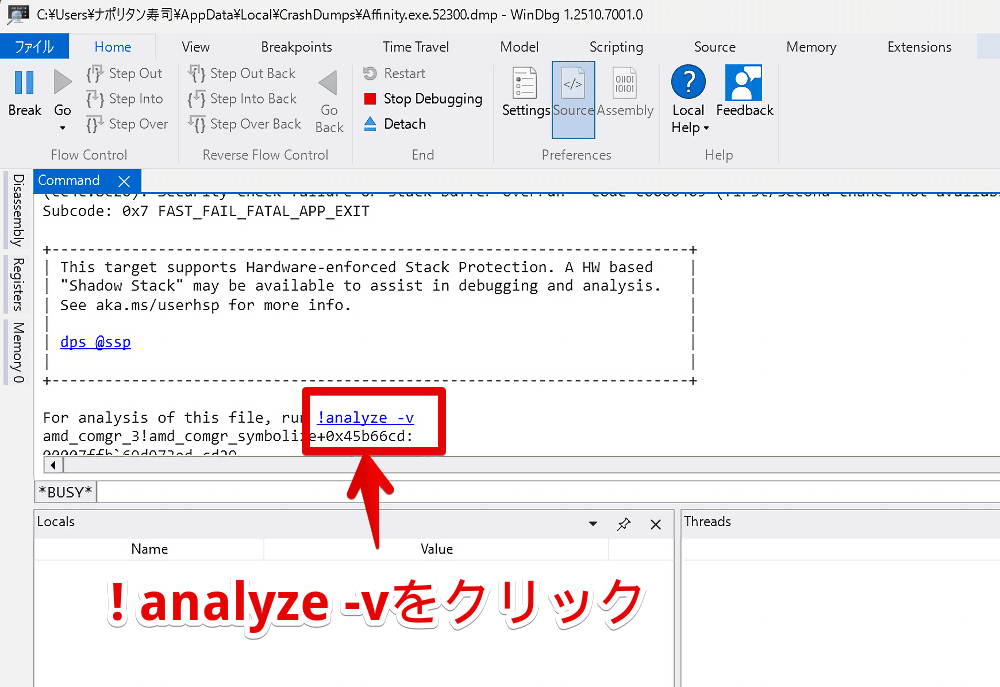
Task: Pin the Locals panel
Action: point(624,524)
